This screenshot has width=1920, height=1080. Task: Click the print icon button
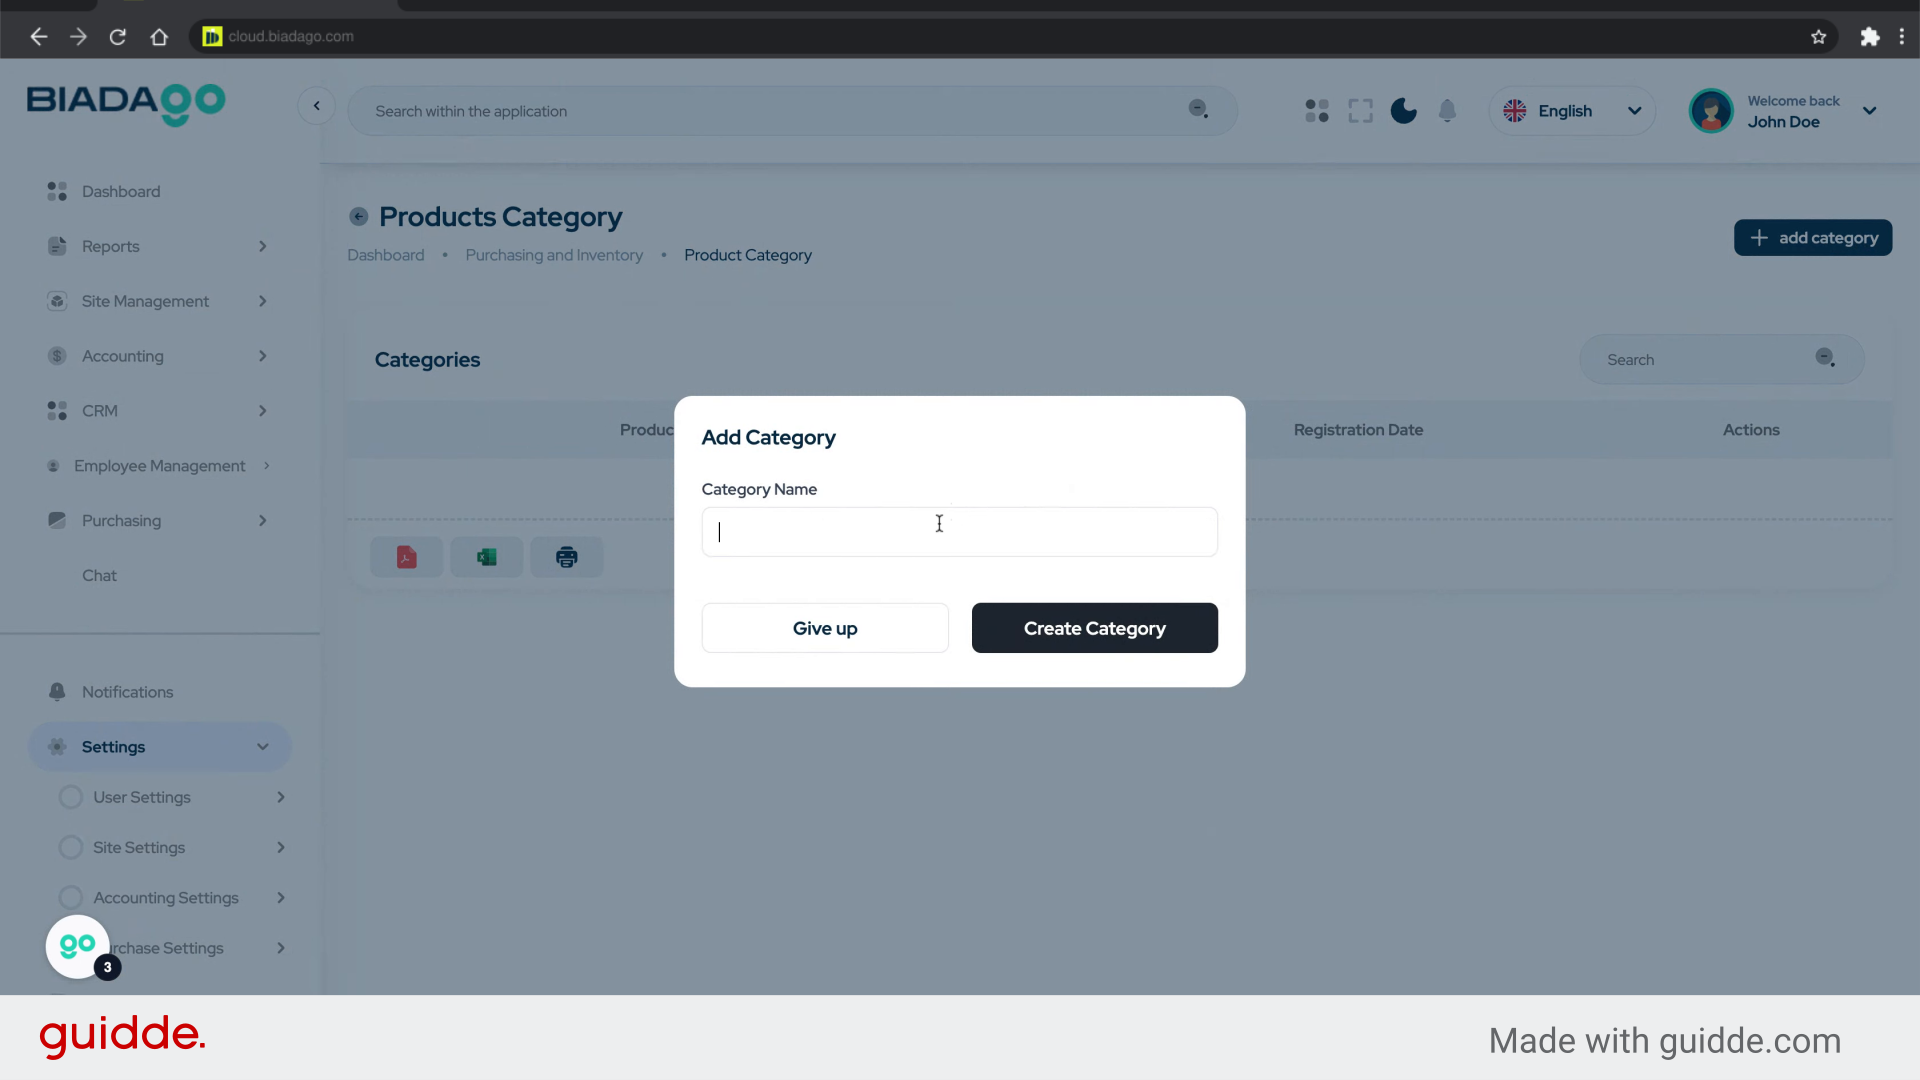[566, 557]
